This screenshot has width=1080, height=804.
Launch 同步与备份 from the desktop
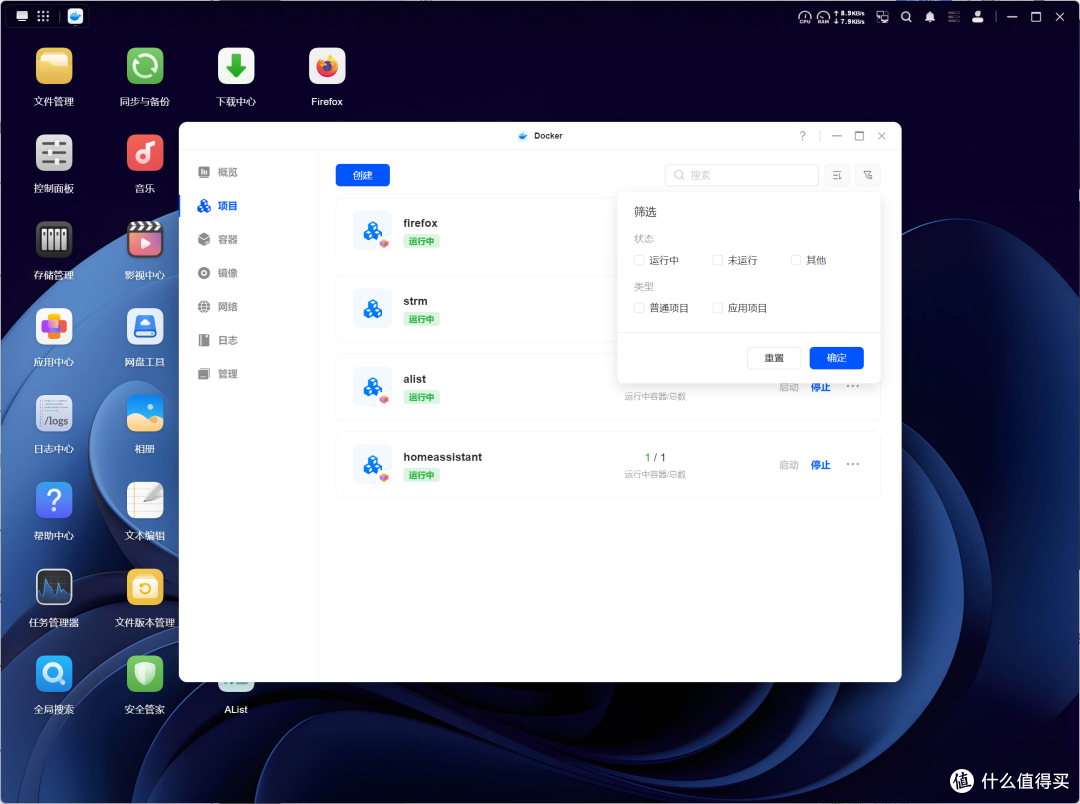click(x=145, y=66)
